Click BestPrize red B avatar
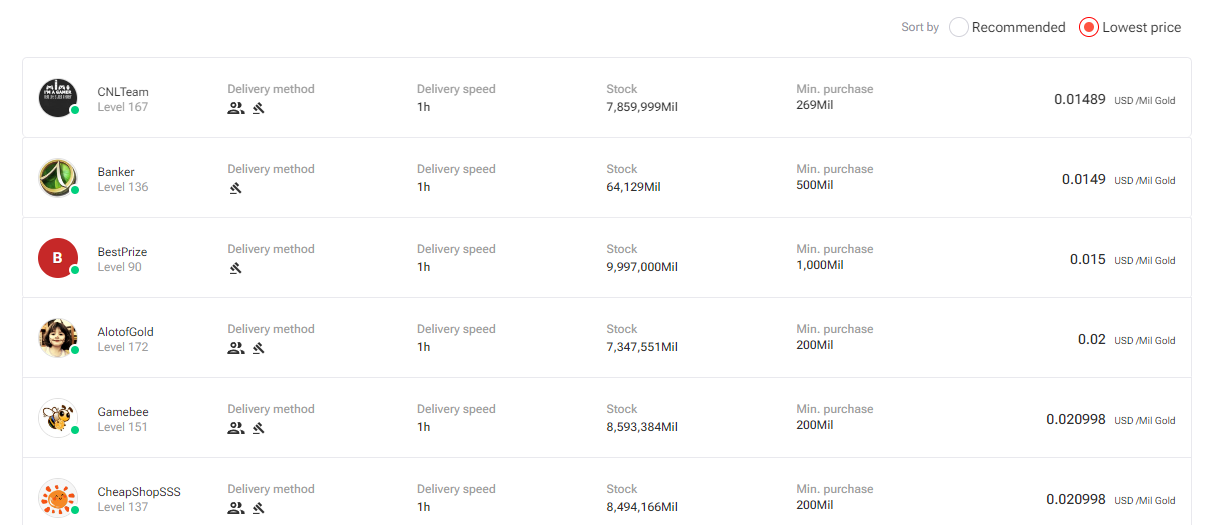1215x525 pixels. [58, 258]
